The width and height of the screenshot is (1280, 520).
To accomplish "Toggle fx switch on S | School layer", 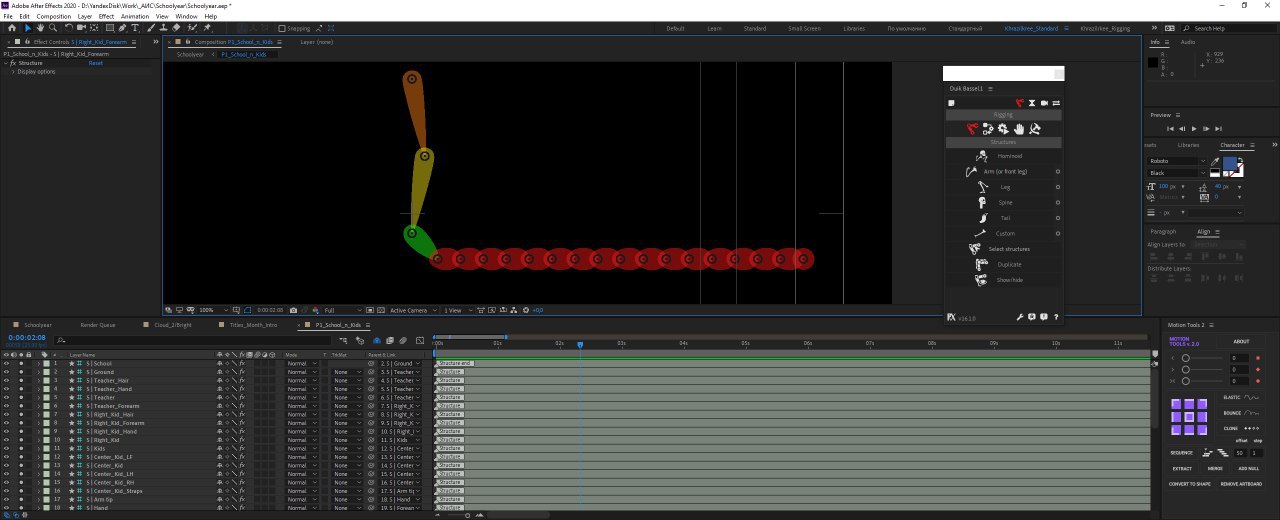I will click(242, 363).
